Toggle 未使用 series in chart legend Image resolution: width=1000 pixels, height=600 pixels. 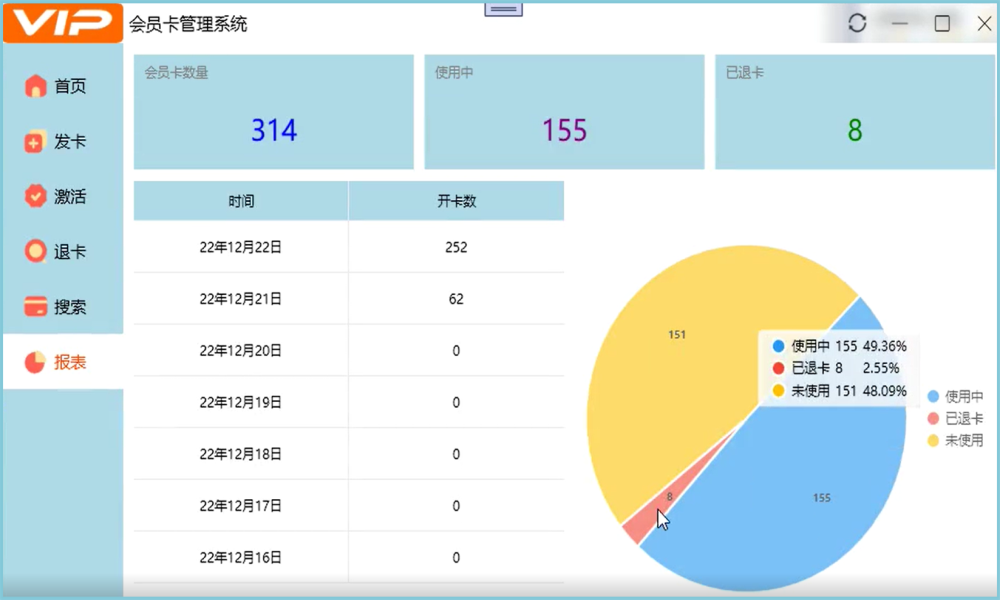pos(955,440)
